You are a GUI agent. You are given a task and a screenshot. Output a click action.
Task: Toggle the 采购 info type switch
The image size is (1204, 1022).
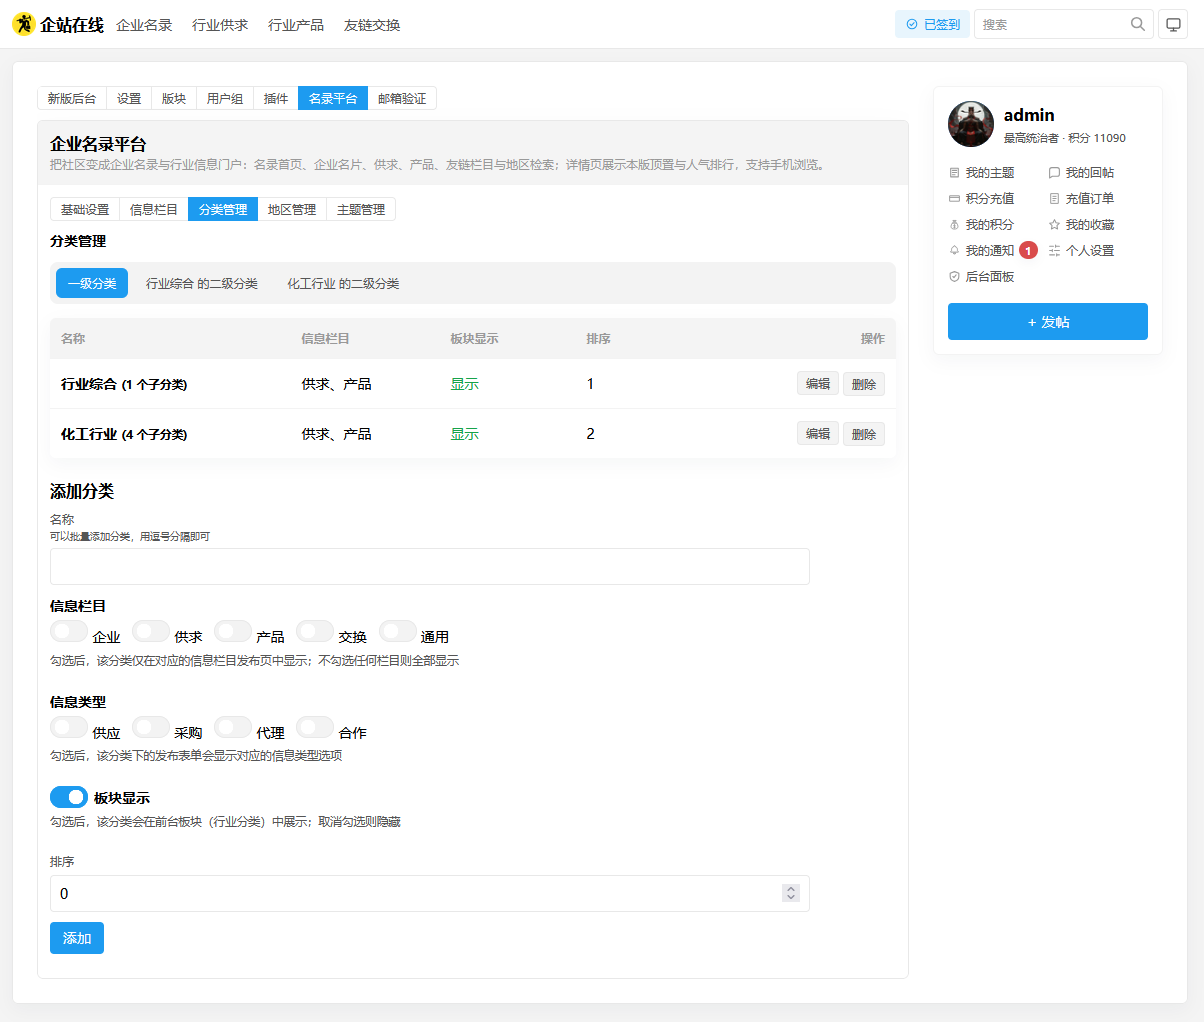click(151, 727)
